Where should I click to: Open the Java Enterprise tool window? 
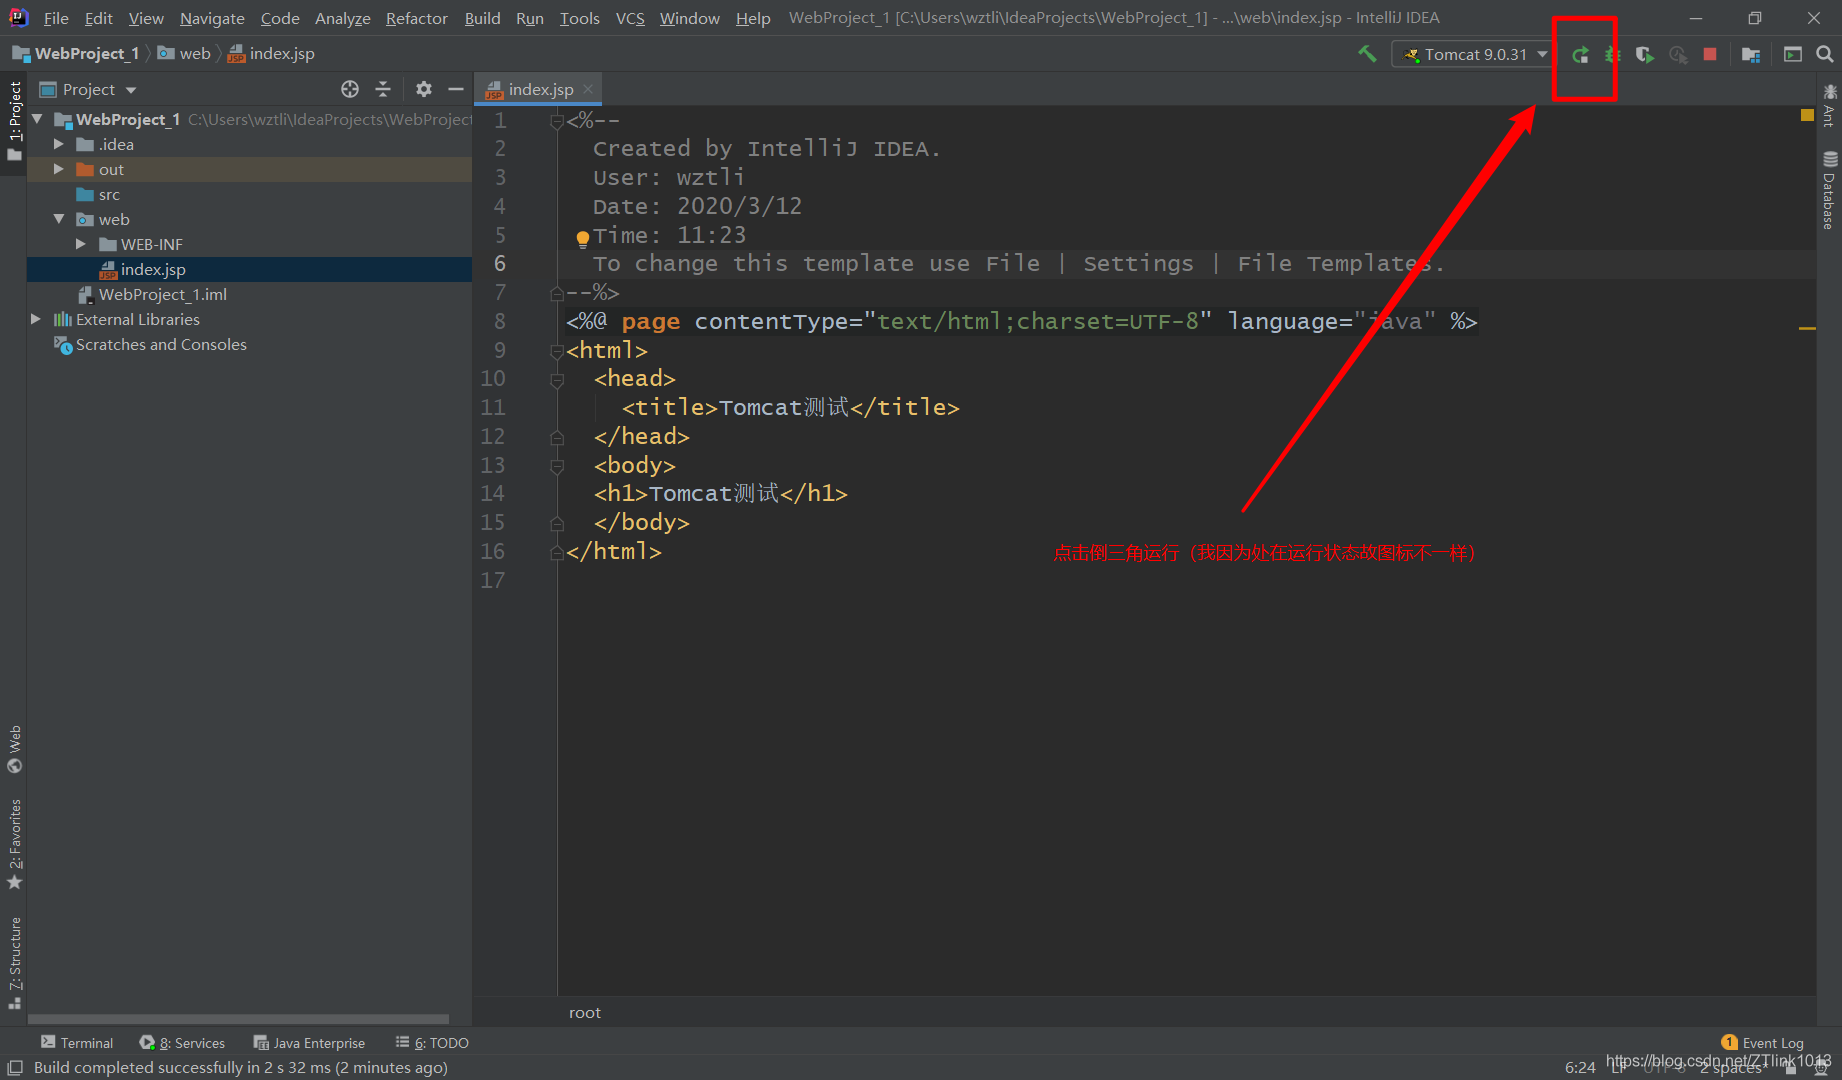tap(309, 1042)
